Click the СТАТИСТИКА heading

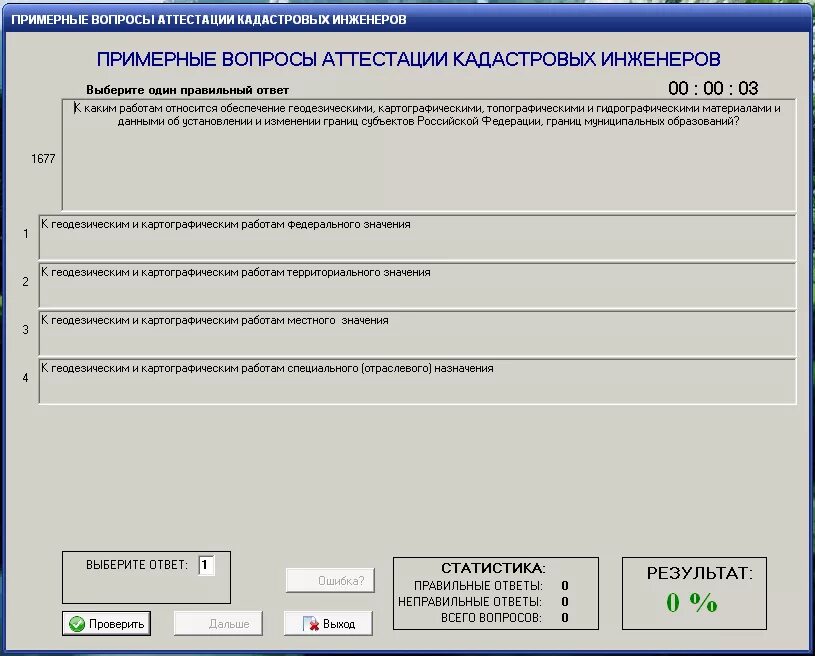(493, 568)
